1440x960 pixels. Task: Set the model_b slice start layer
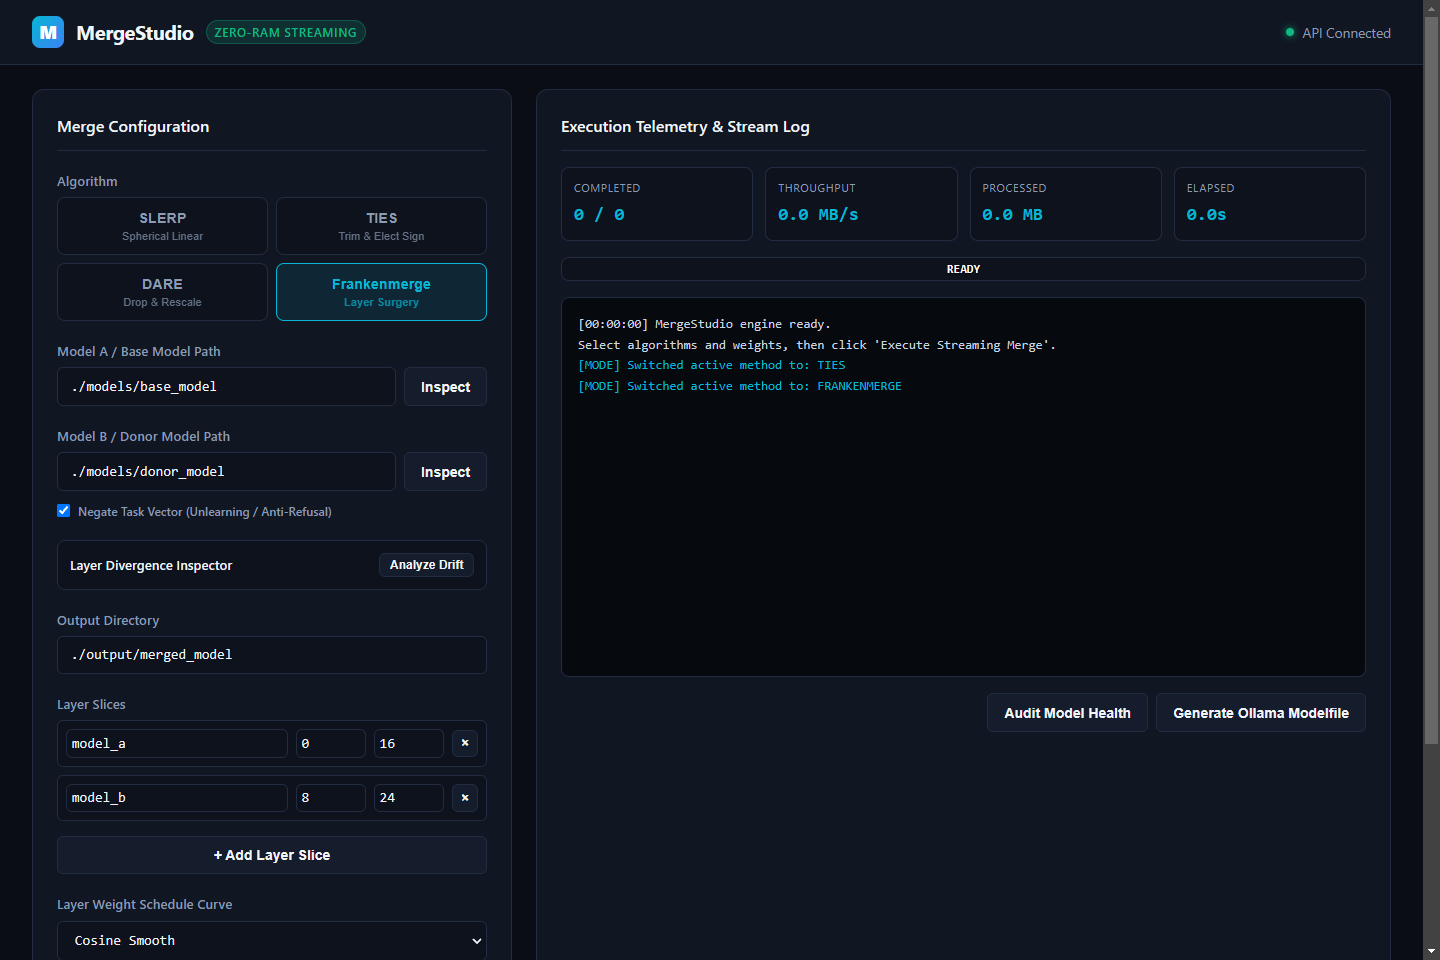(331, 798)
